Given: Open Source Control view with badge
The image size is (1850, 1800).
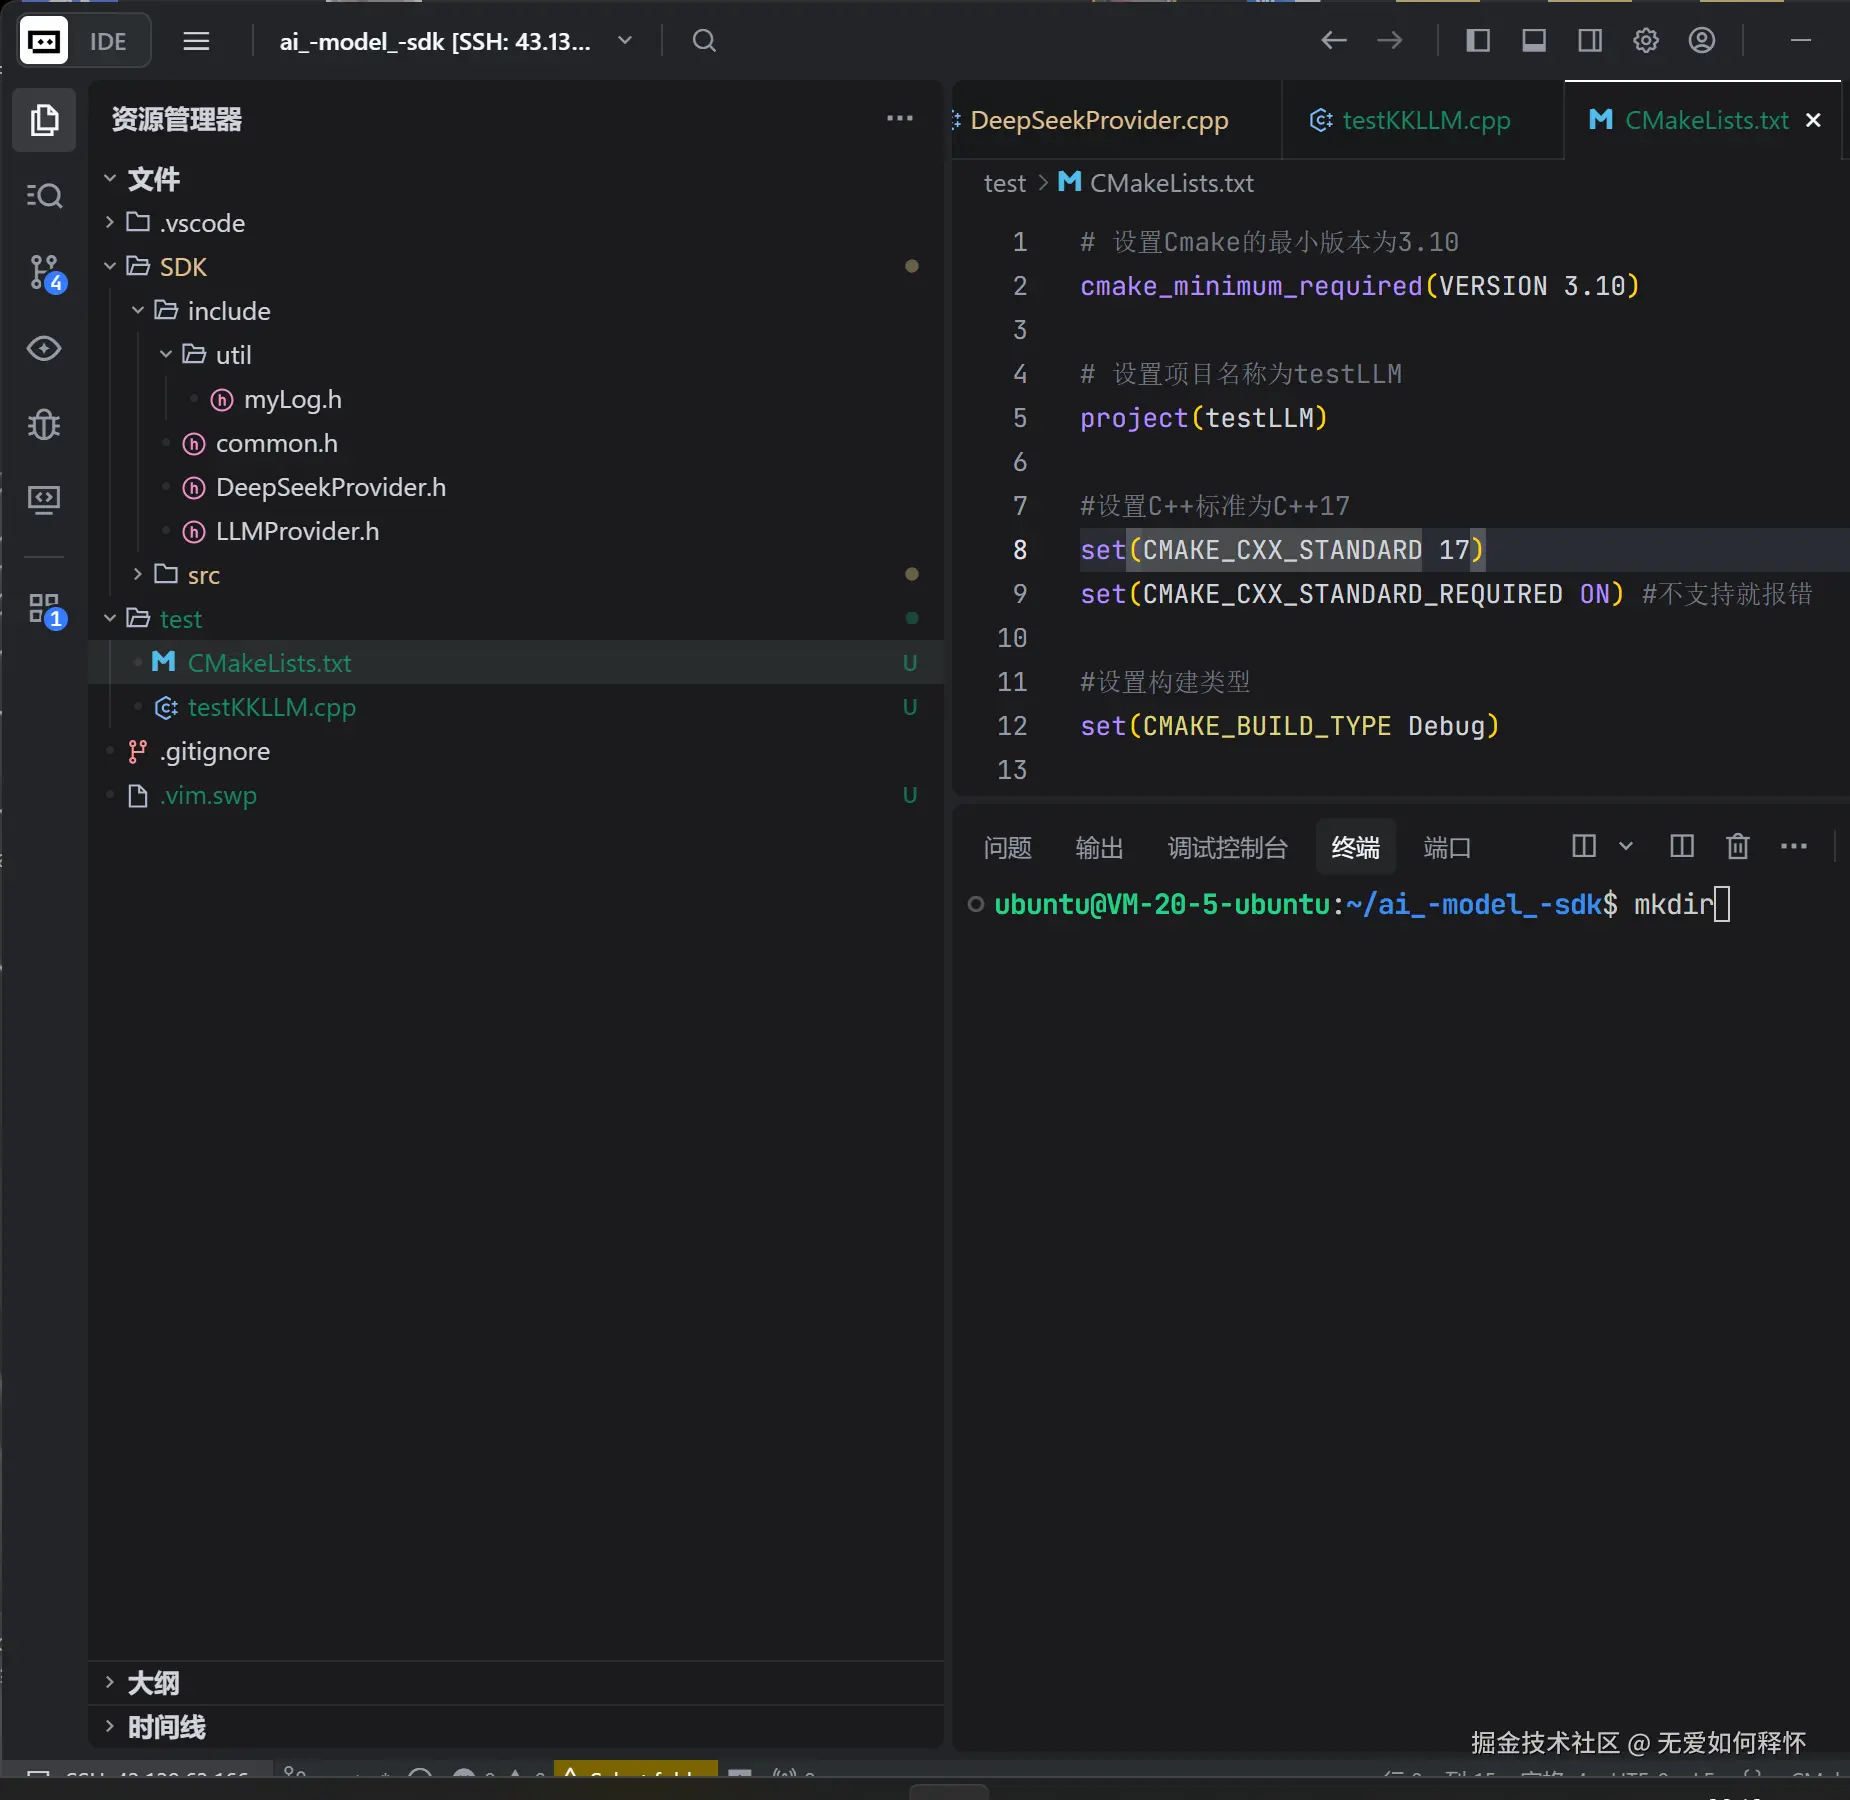Looking at the screenshot, I should click(44, 272).
